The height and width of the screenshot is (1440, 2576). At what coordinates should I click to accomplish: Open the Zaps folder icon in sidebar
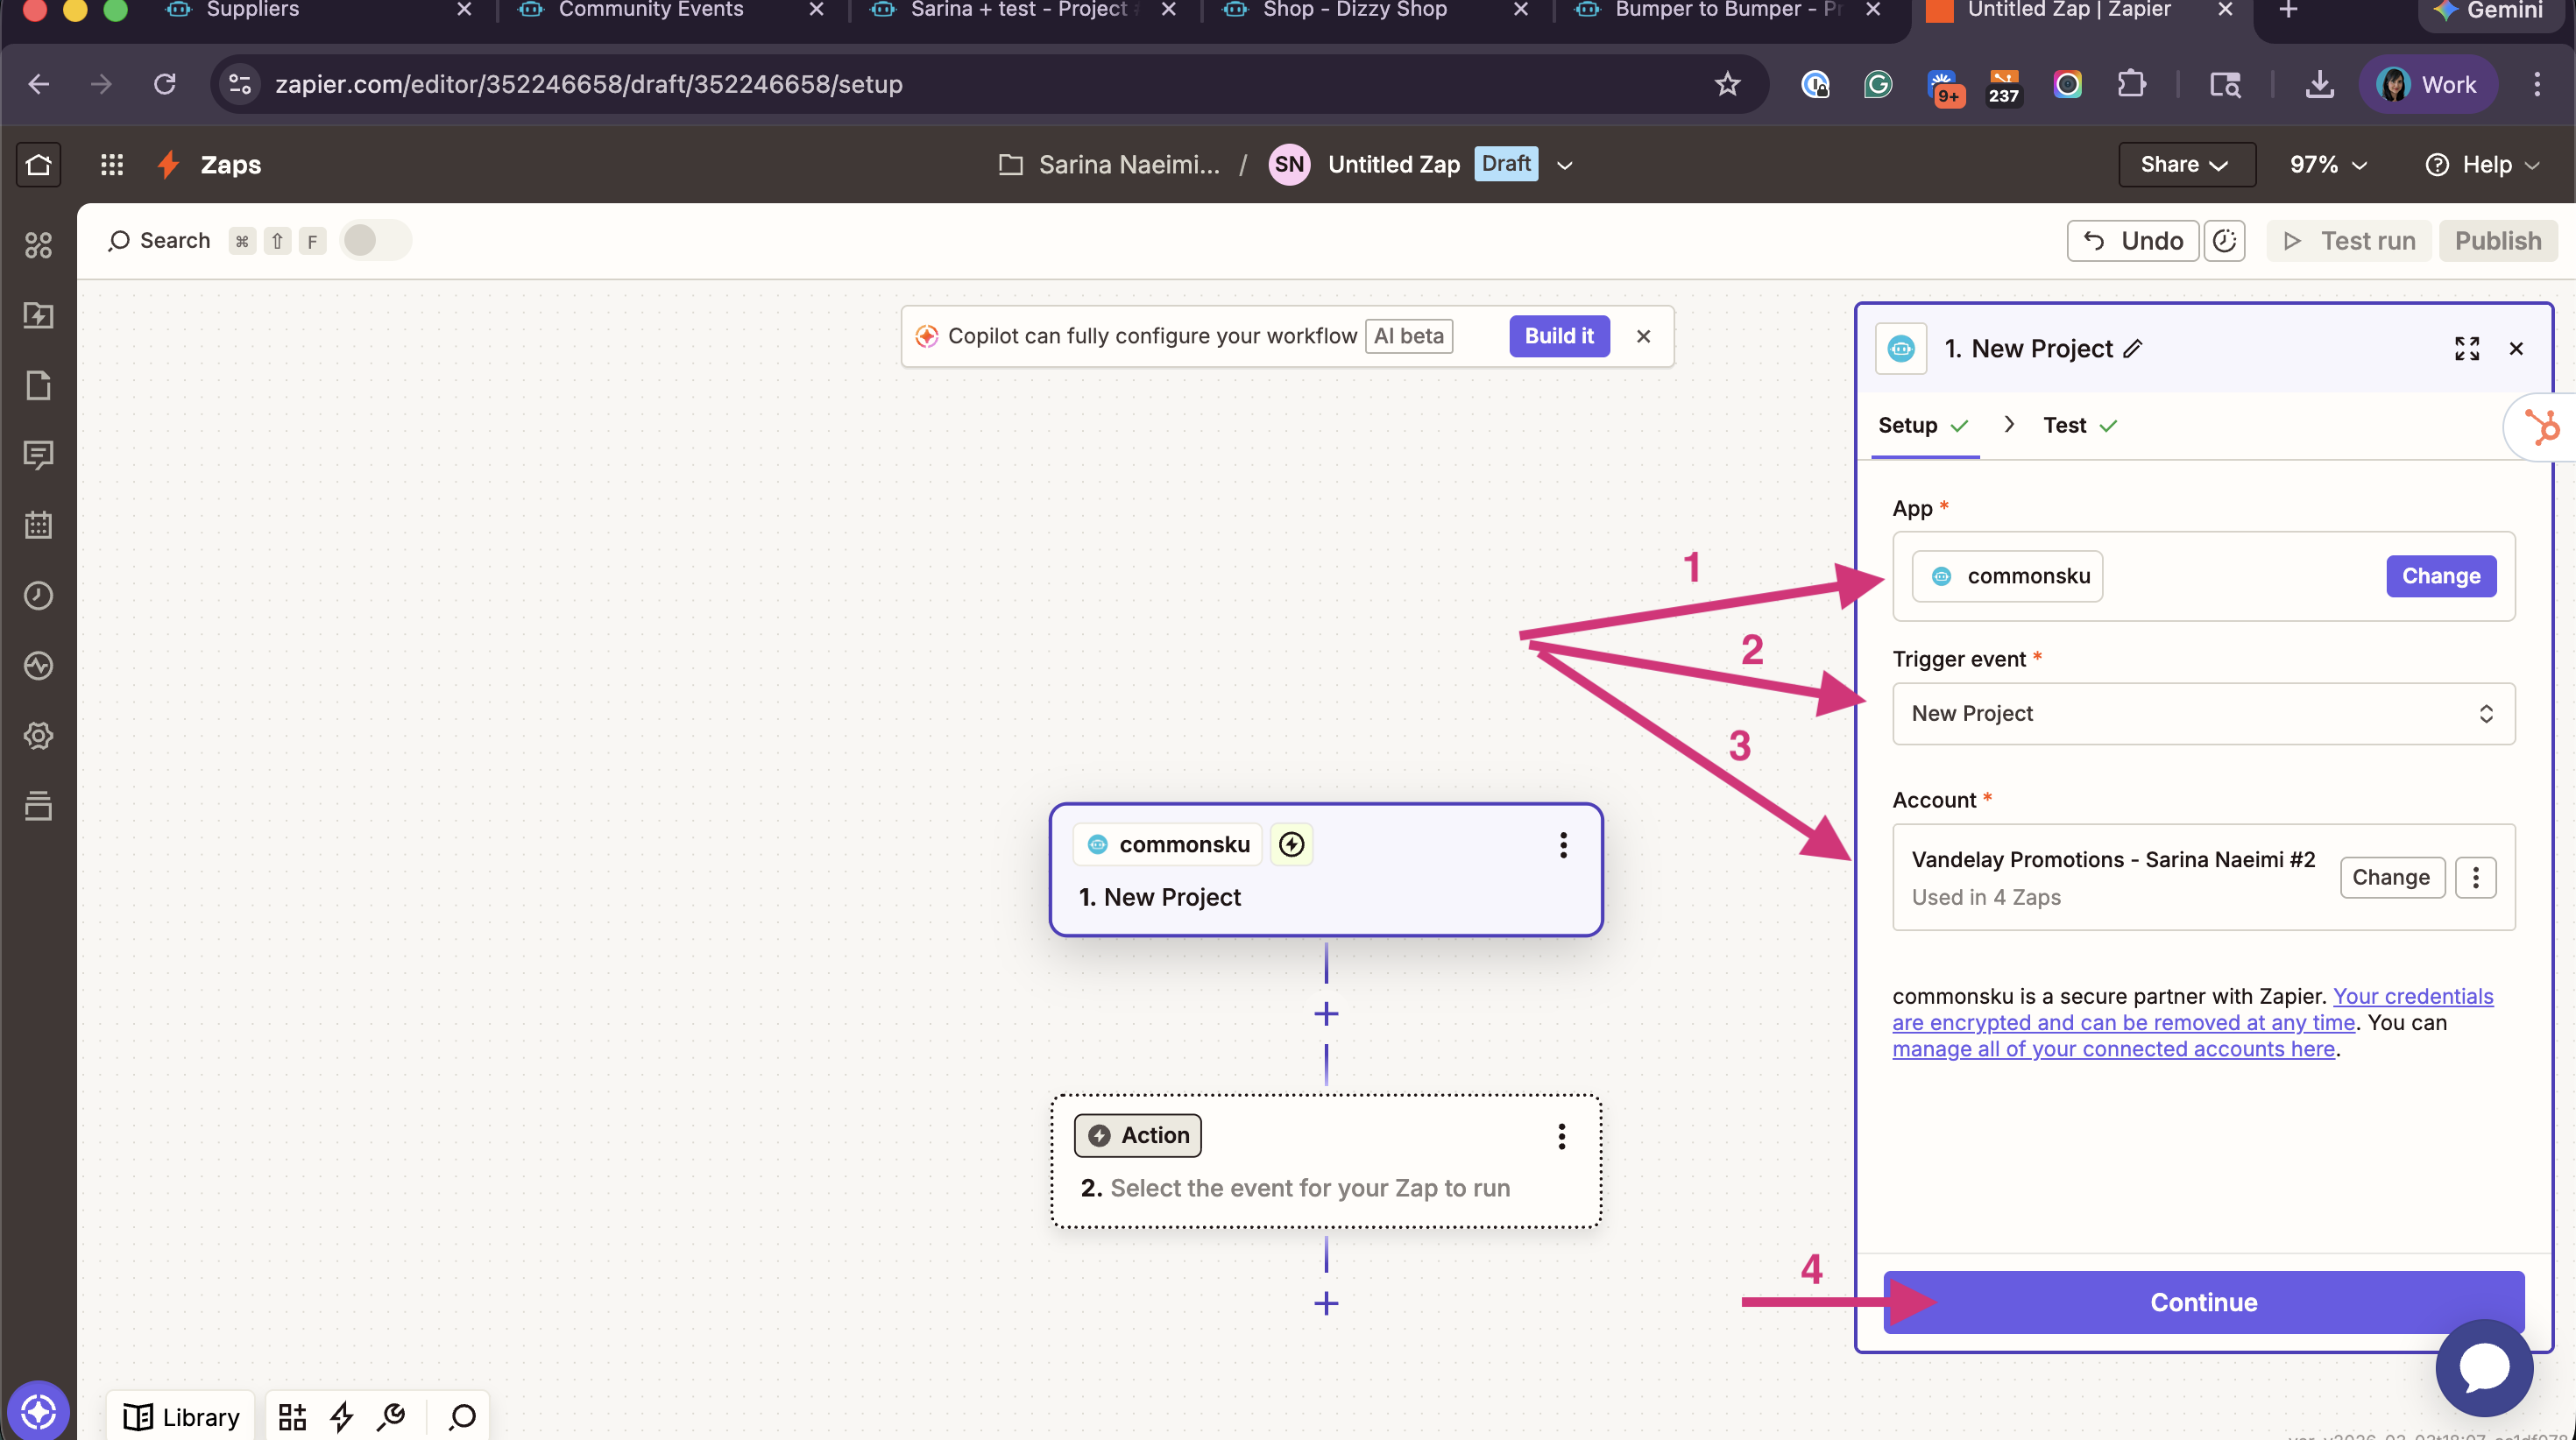38,315
